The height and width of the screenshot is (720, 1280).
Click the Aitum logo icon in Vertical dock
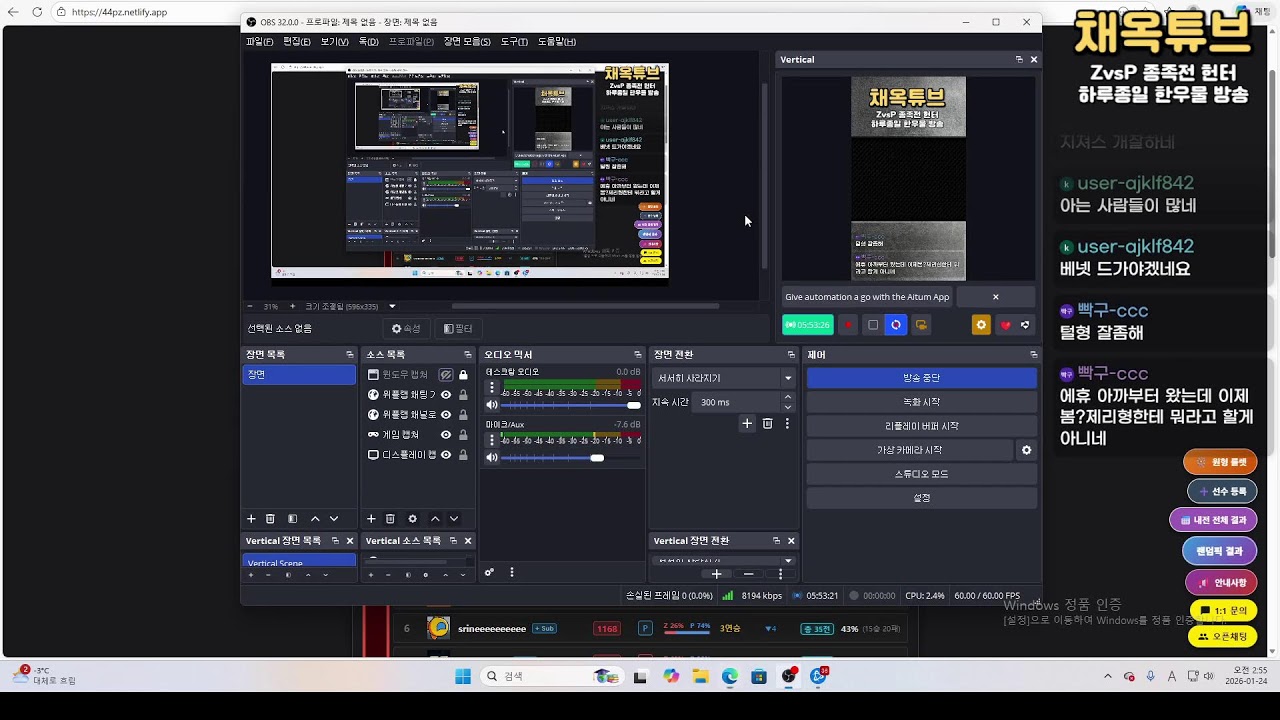(1025, 325)
